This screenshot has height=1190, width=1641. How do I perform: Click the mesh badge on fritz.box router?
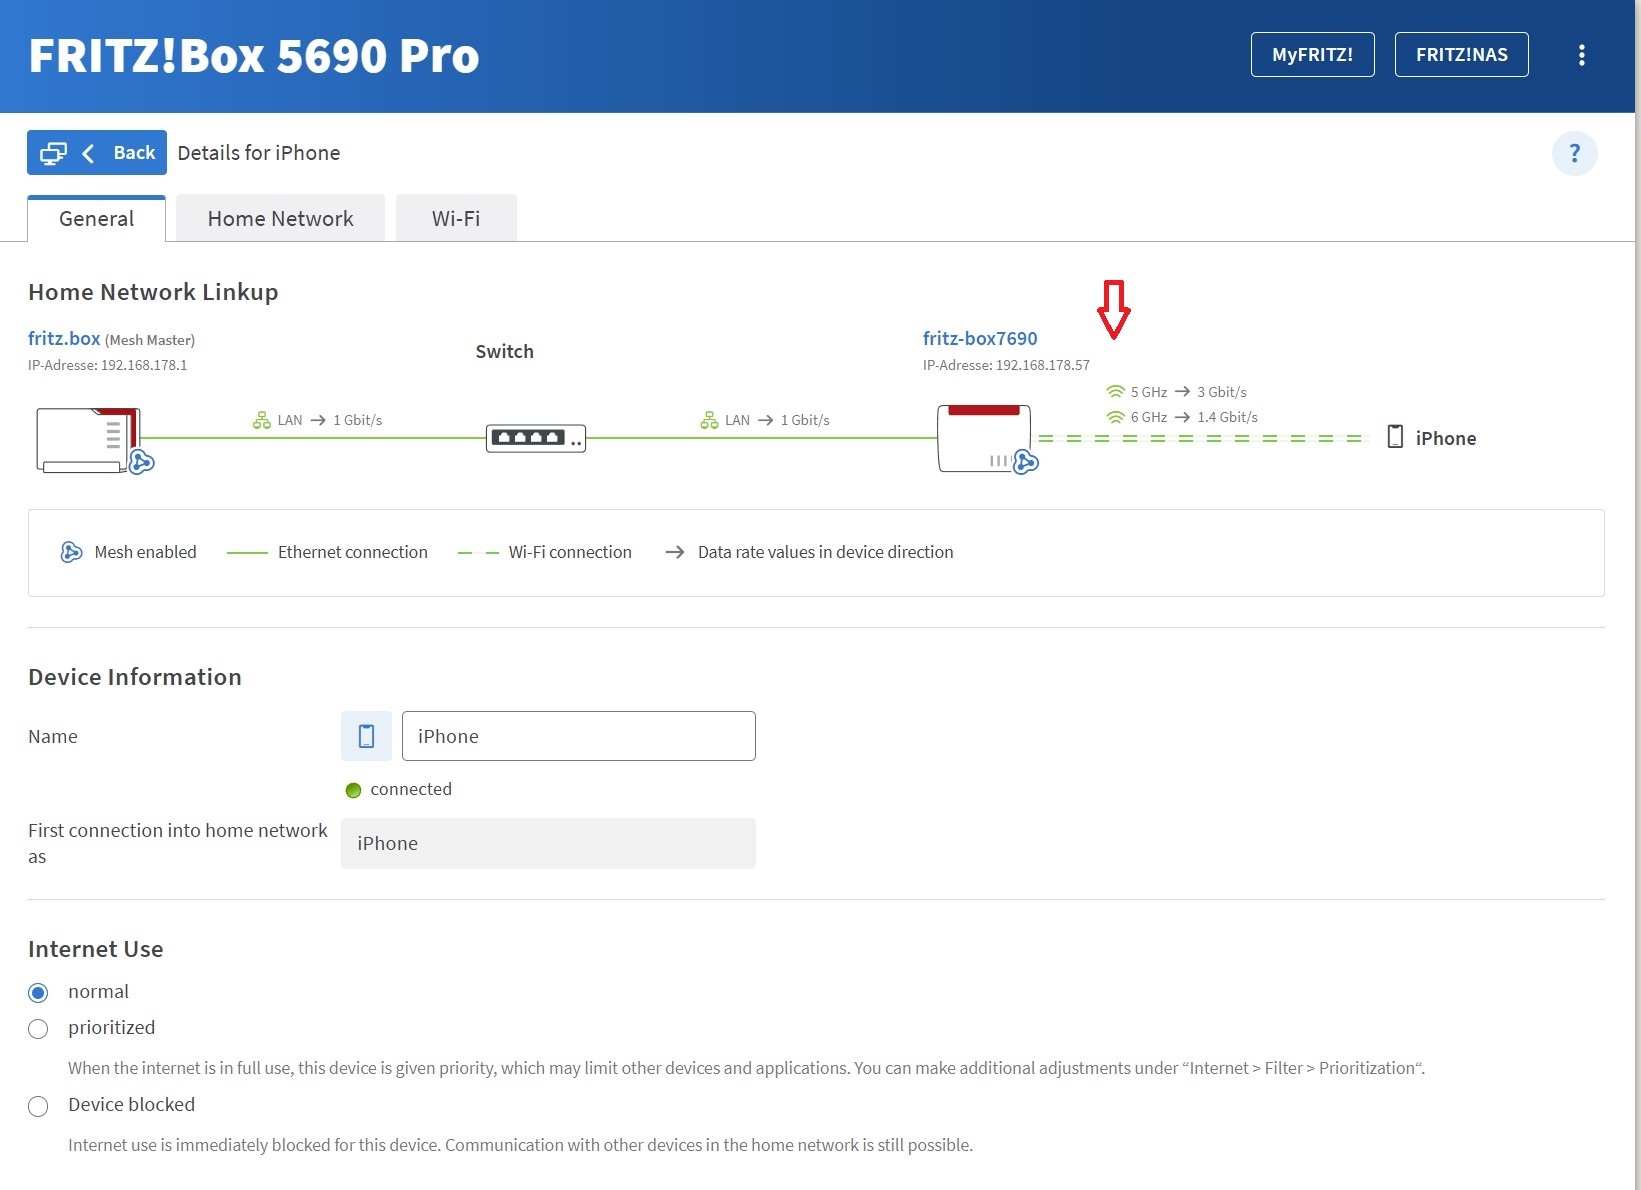[x=142, y=462]
